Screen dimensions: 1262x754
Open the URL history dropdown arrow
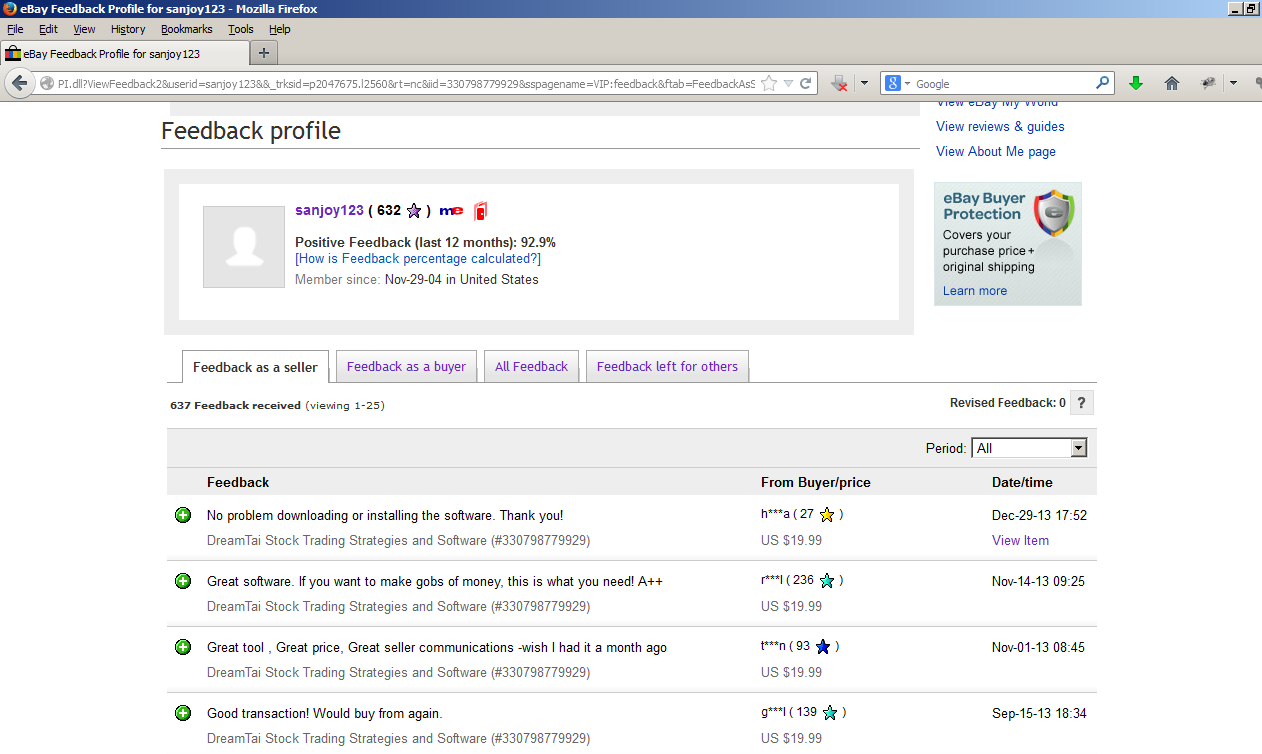tap(788, 84)
